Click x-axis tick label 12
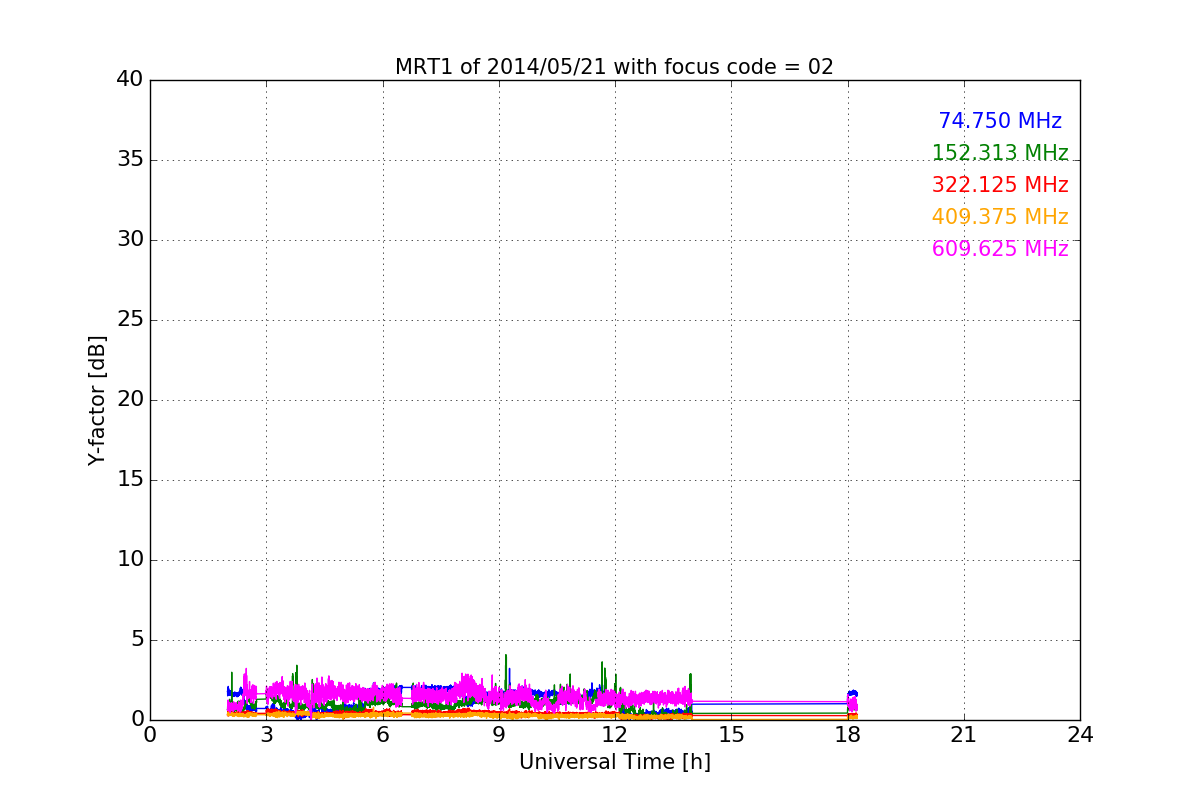The width and height of the screenshot is (1200, 800). point(615,735)
